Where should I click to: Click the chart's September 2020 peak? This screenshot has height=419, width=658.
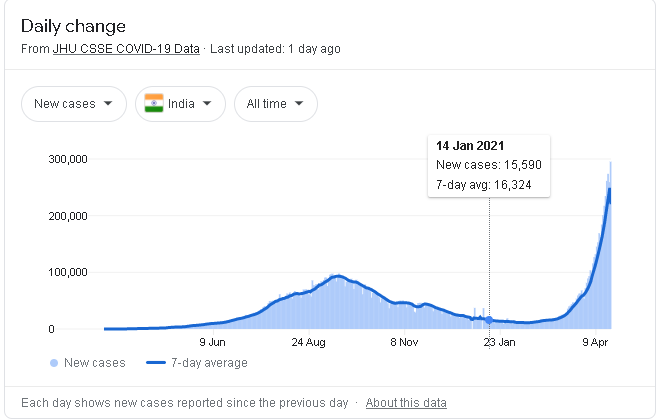click(x=338, y=276)
